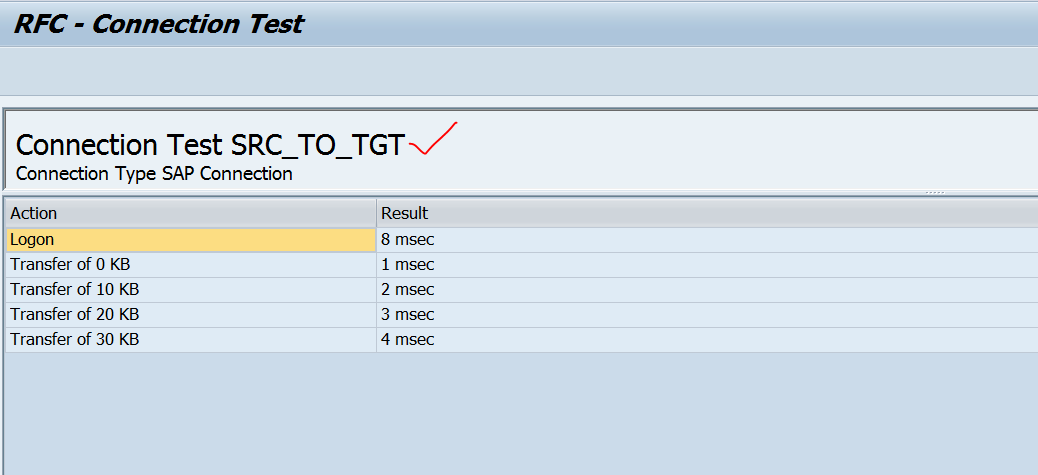
Task: Select the highlighted Logon row cell
Action: tap(190, 239)
